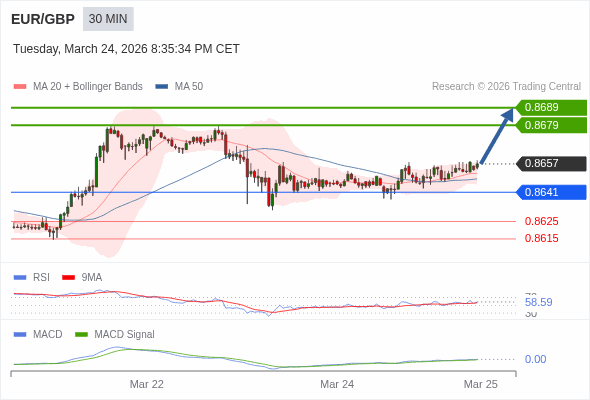Click the chart timestamp starting 'Tuesday, March 24'
Viewport: 590px width, 400px height.
[126, 49]
